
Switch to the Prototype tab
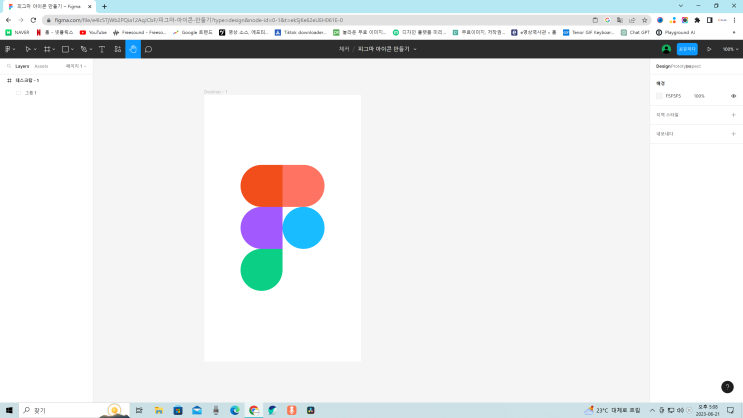pyautogui.click(x=679, y=66)
